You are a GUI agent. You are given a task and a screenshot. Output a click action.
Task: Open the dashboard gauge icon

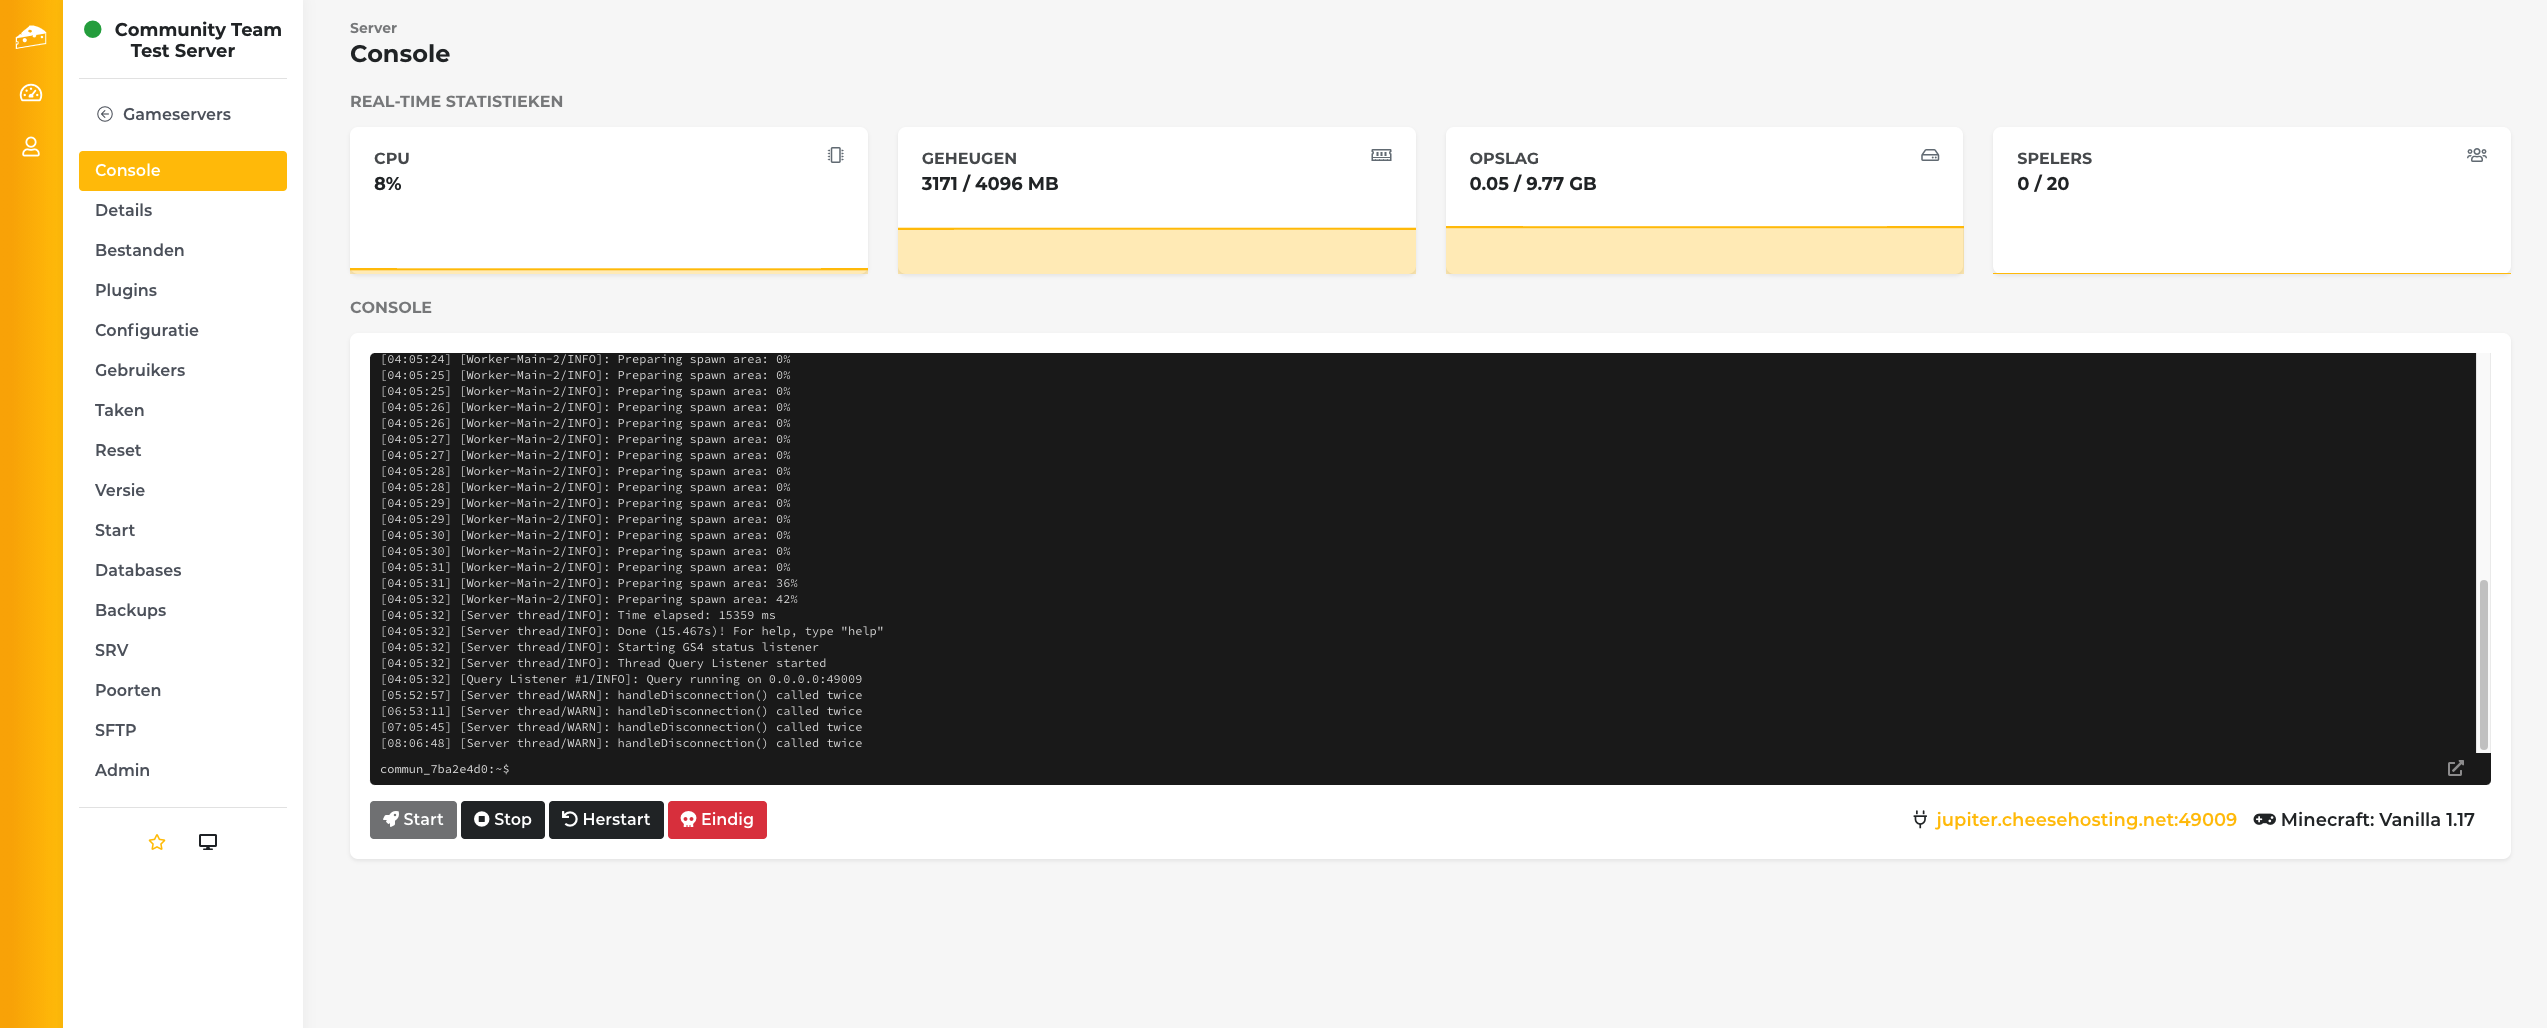[31, 93]
